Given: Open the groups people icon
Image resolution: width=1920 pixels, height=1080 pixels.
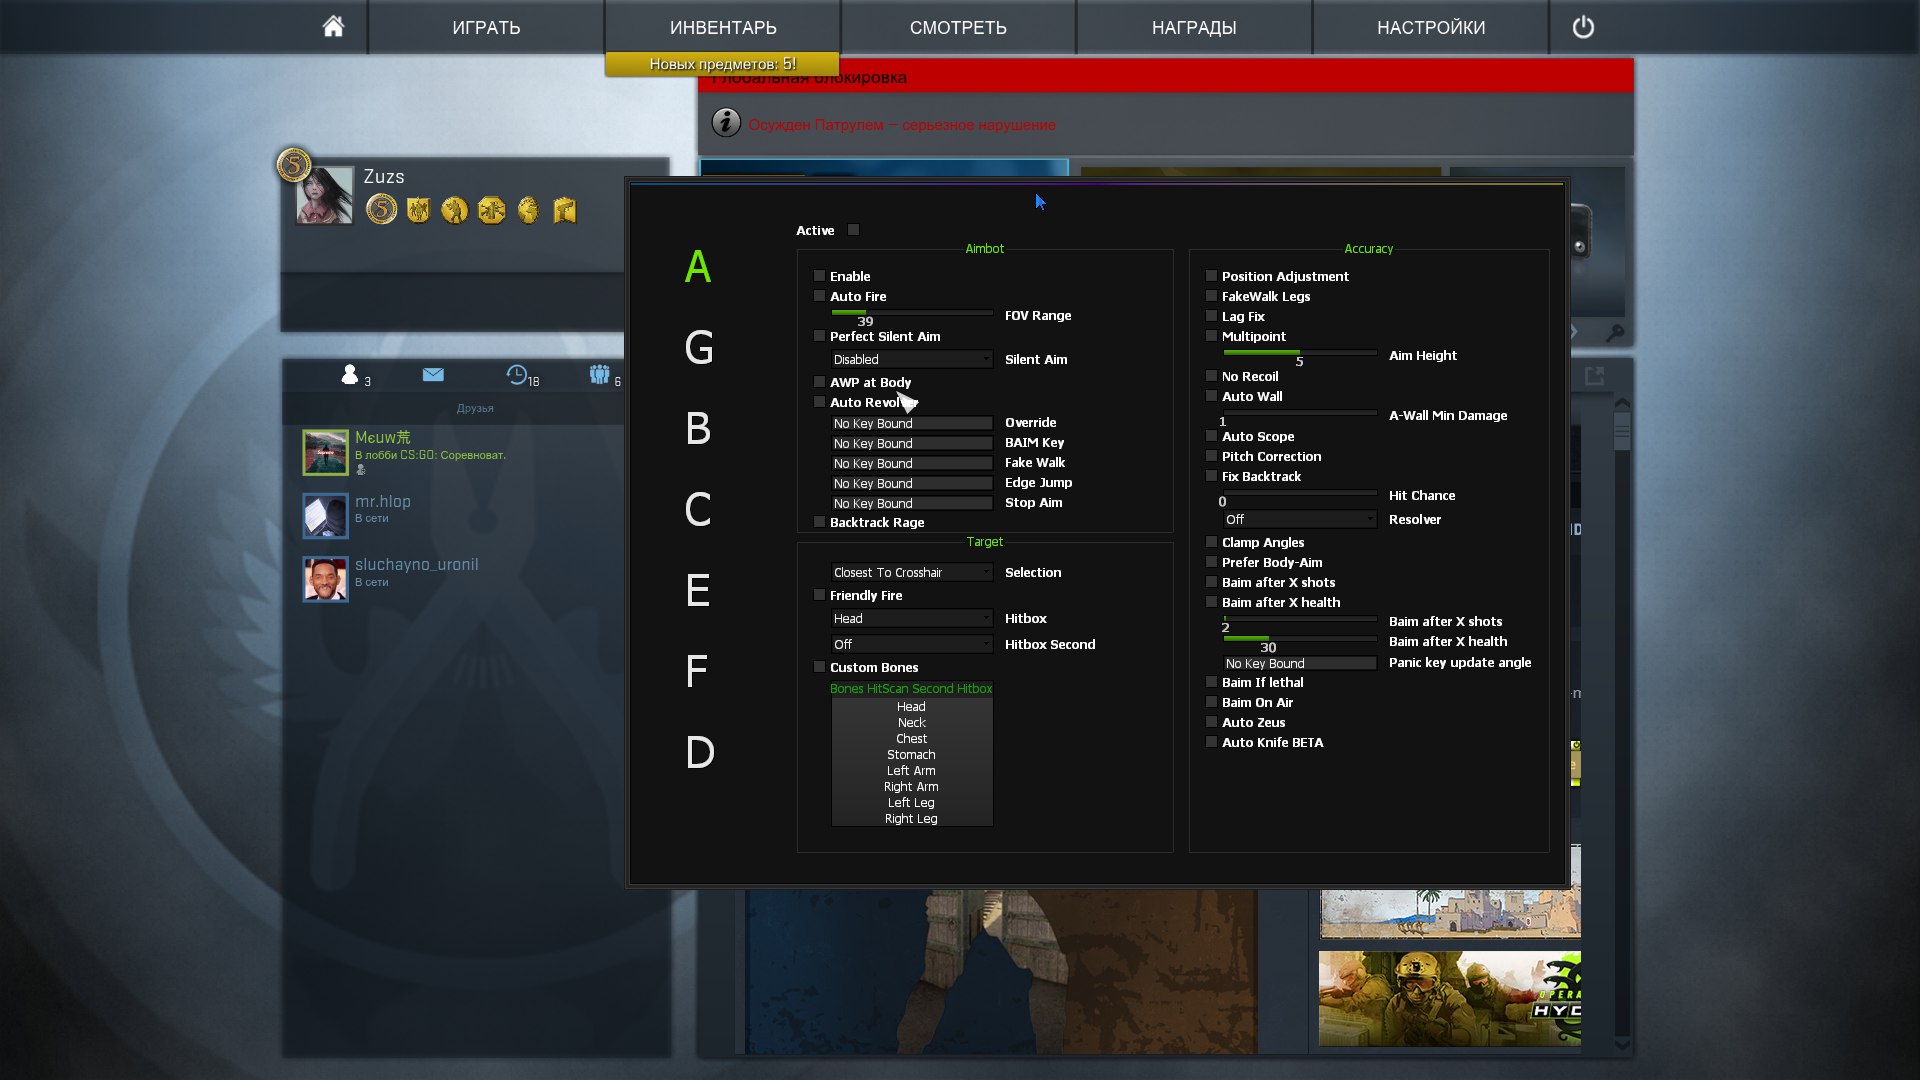Looking at the screenshot, I should 599,375.
